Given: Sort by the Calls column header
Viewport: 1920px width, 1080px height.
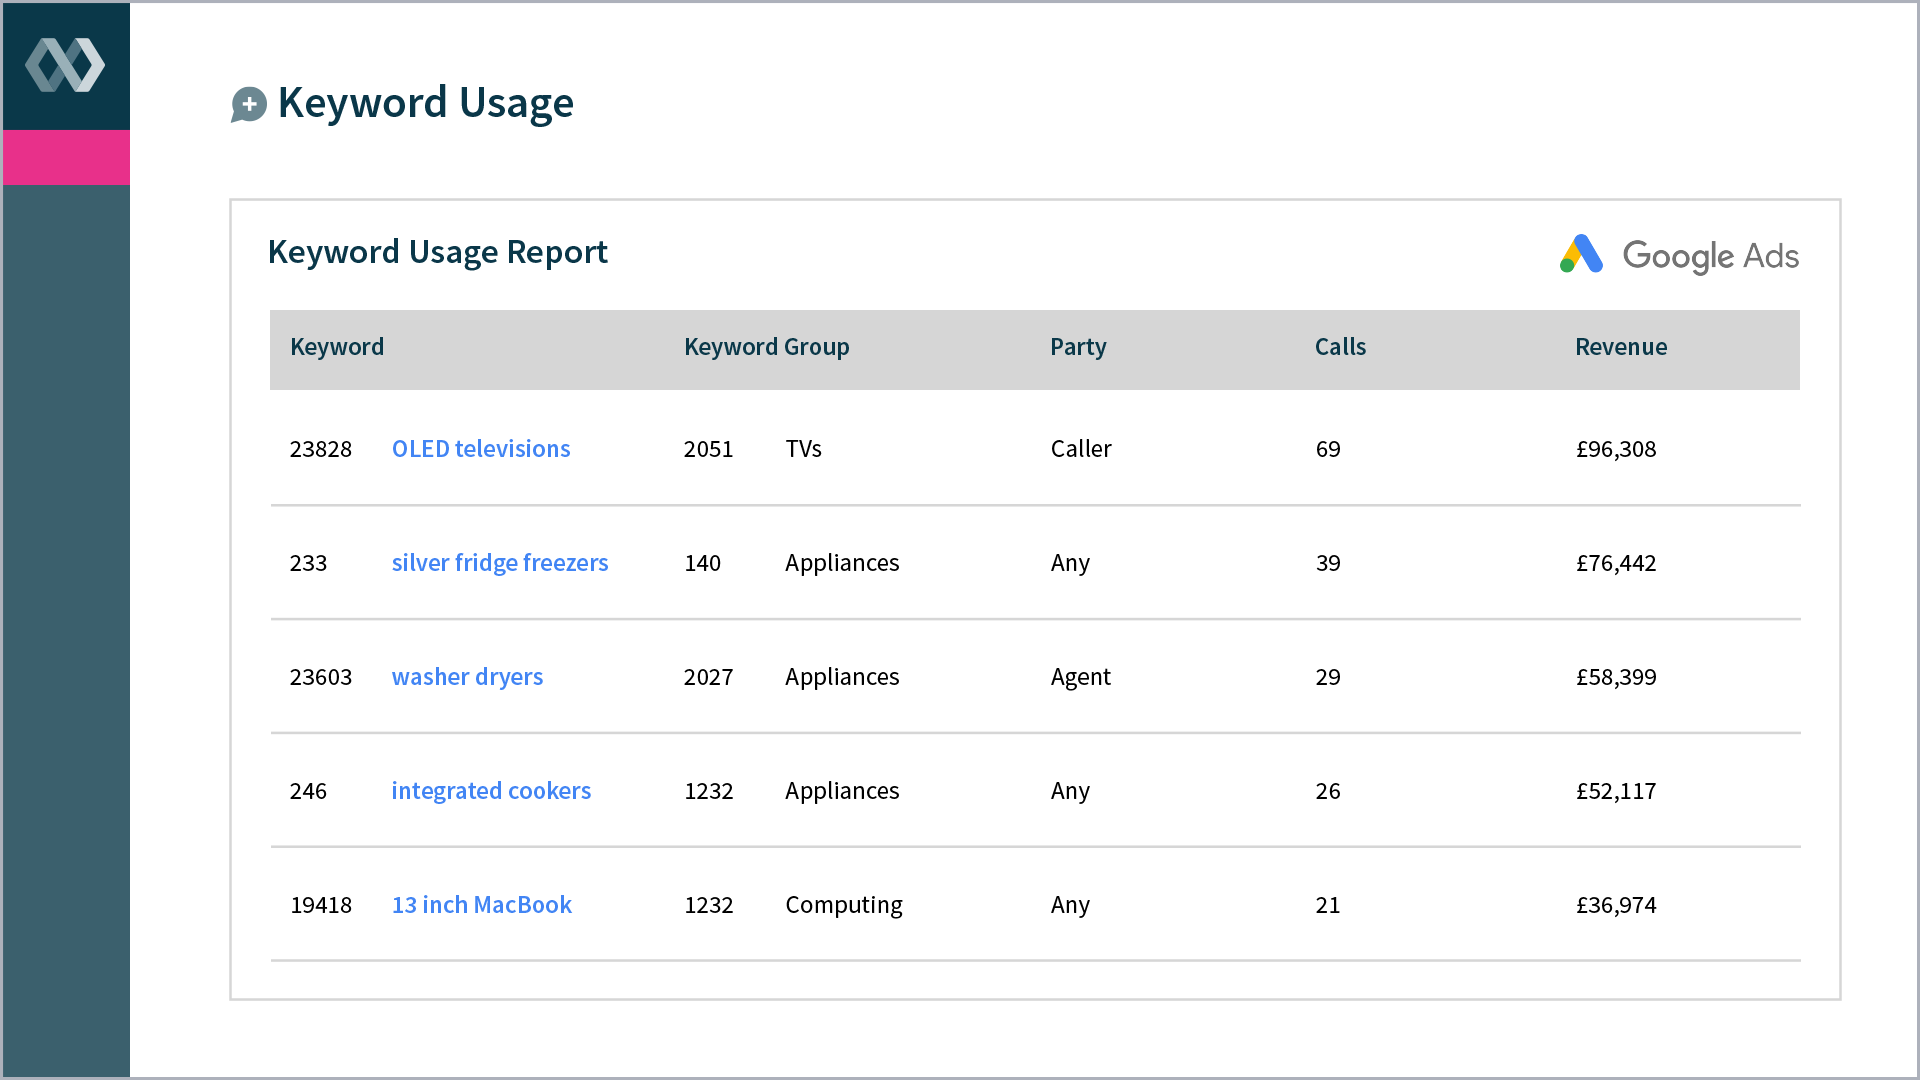Looking at the screenshot, I should pyautogui.click(x=1340, y=347).
